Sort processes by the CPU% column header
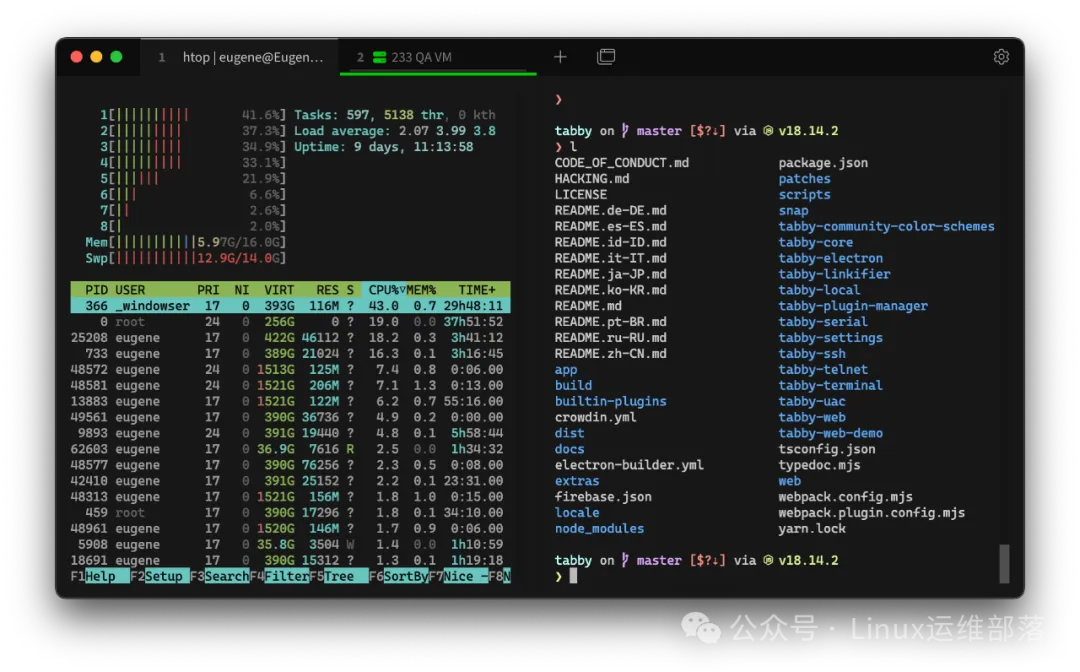Image resolution: width=1080 pixels, height=672 pixels. [385, 290]
